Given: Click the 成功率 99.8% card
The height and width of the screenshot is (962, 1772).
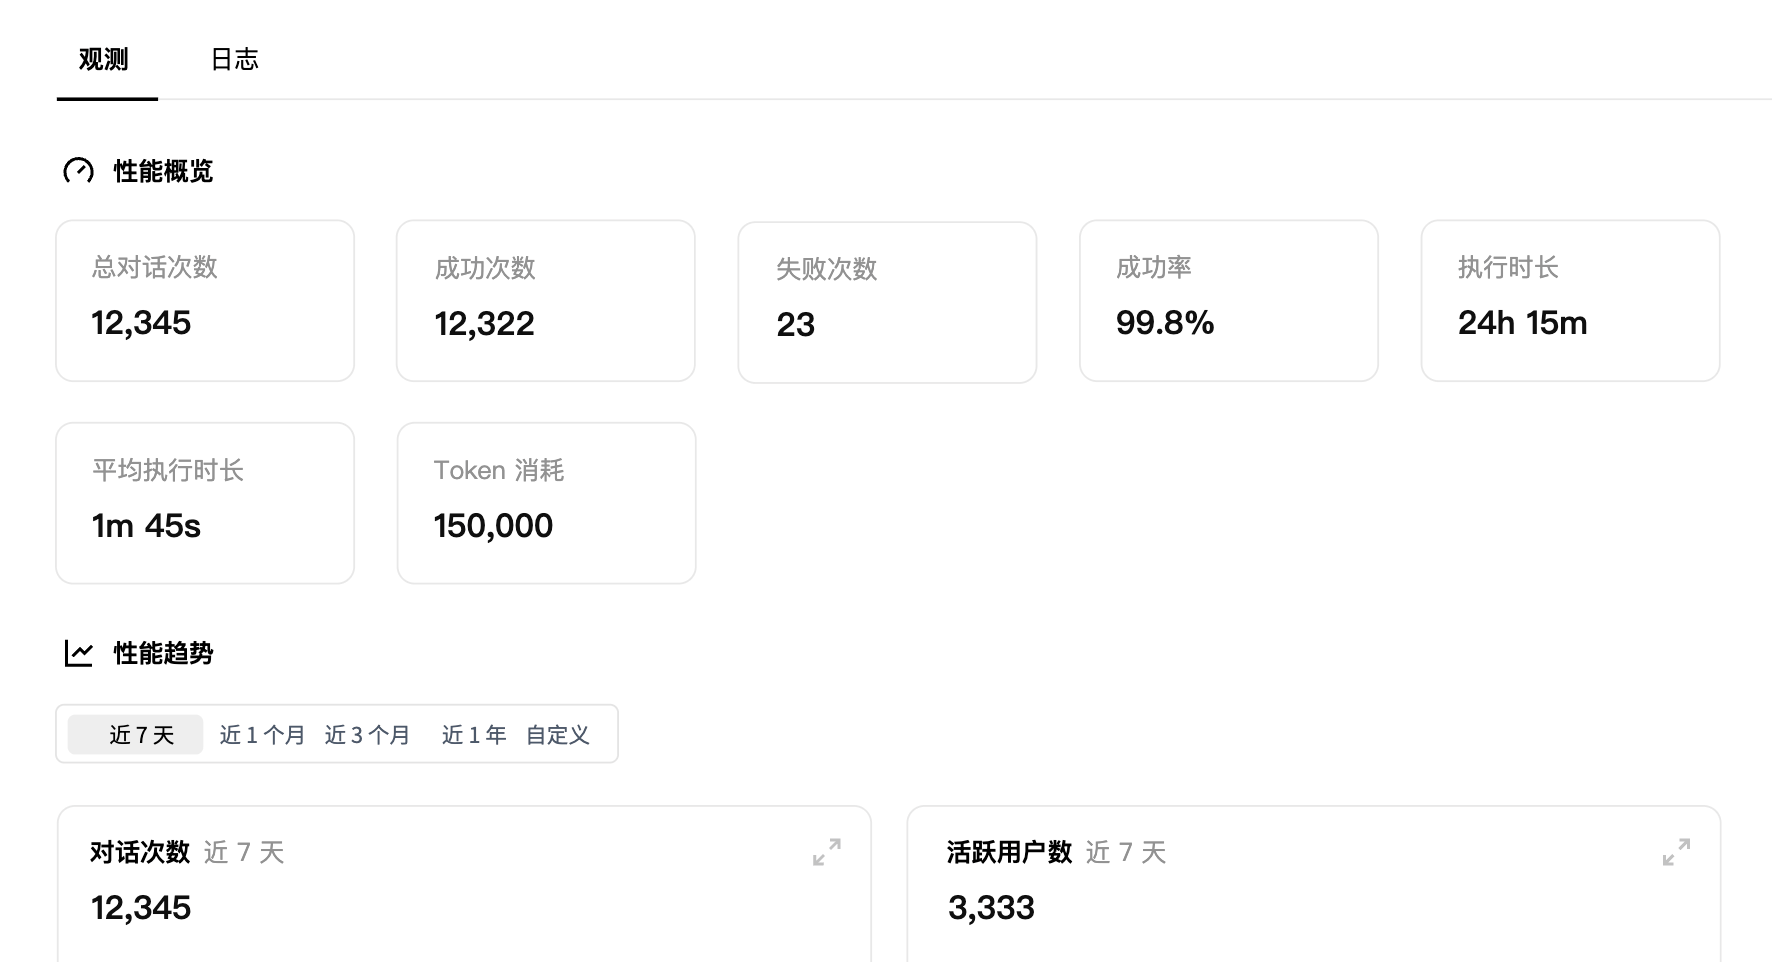Looking at the screenshot, I should click(1228, 300).
